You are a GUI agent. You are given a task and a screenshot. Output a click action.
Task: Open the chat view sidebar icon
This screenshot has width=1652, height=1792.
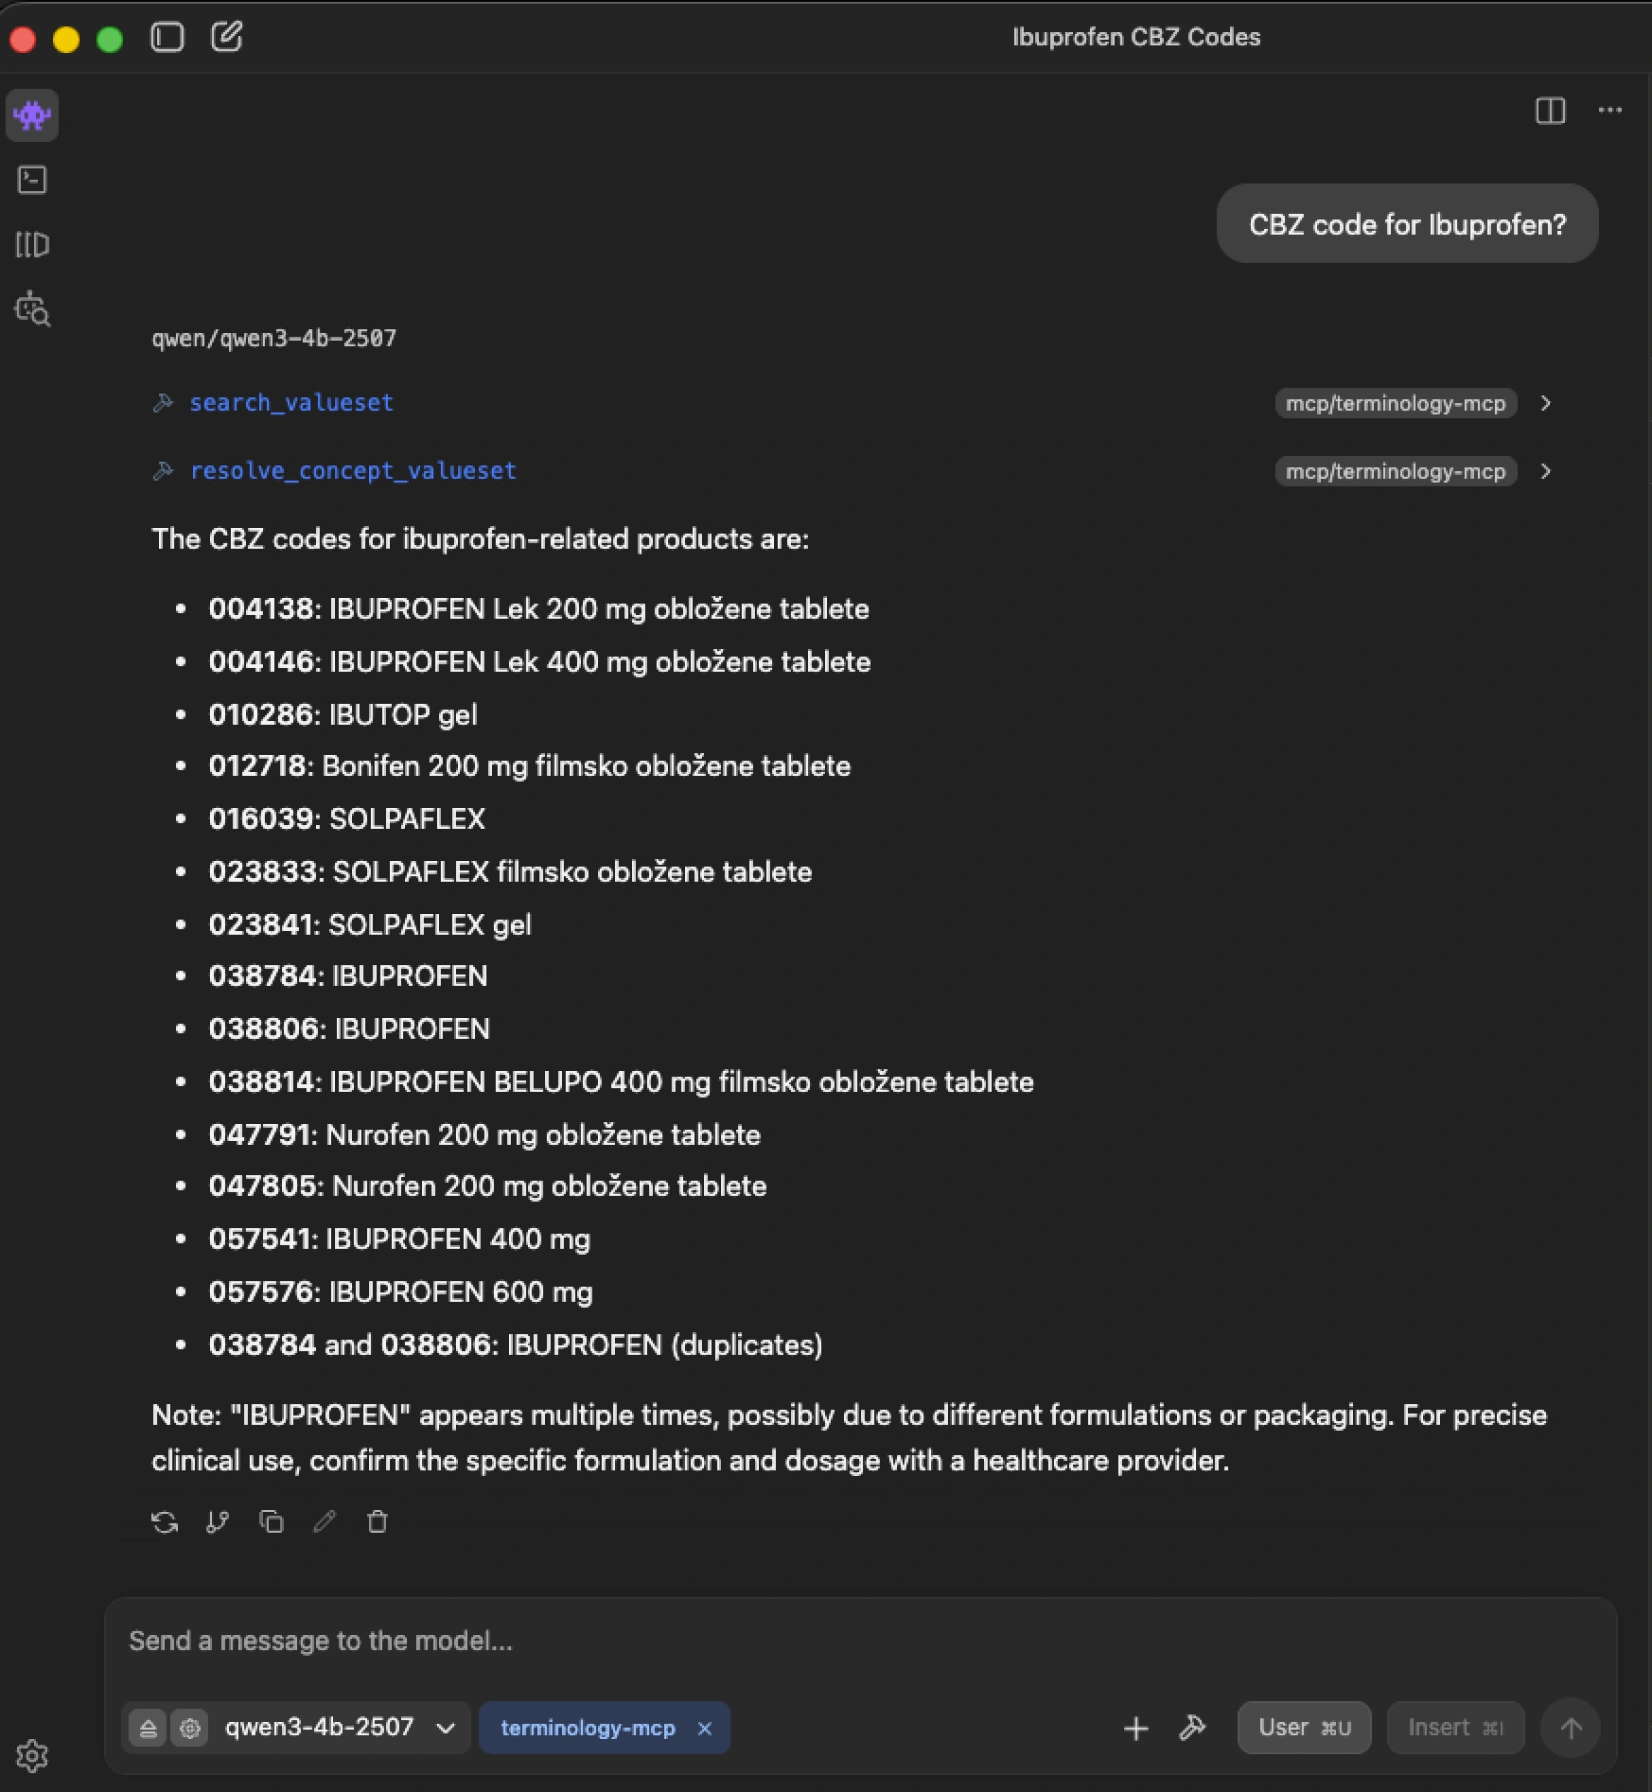coord(33,115)
